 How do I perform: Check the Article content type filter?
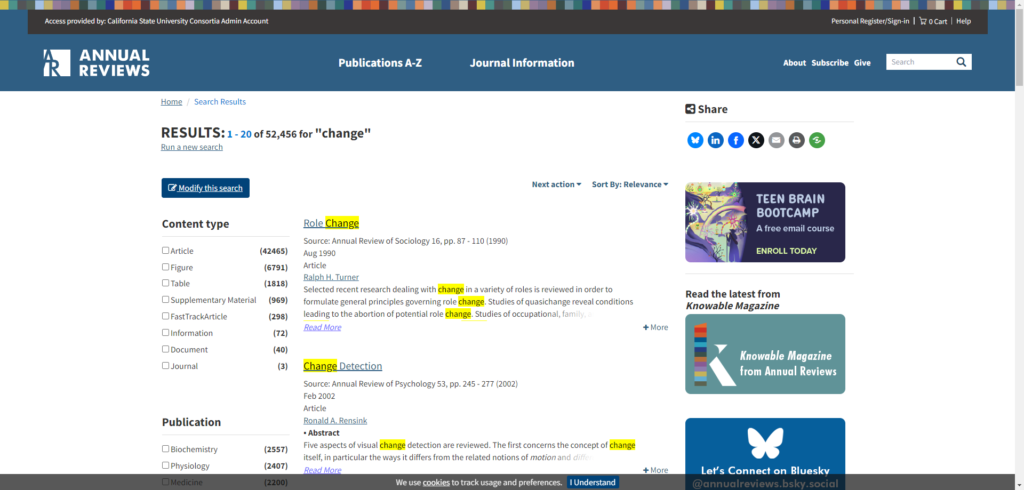click(166, 251)
